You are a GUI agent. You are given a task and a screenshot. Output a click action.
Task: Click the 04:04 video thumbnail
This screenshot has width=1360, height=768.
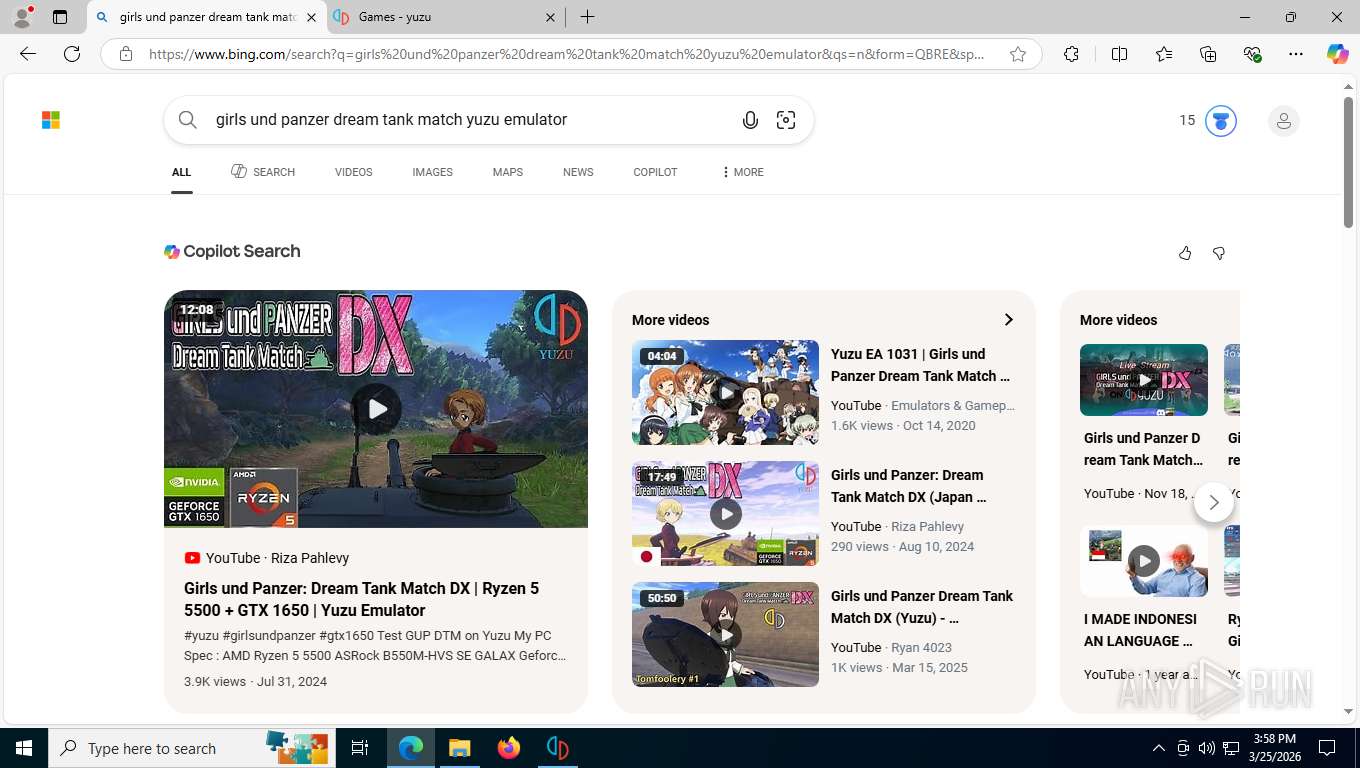coord(725,392)
